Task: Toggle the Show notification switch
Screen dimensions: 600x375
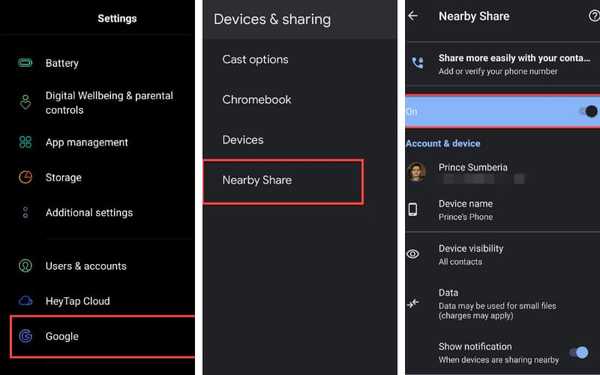Action: point(579,352)
